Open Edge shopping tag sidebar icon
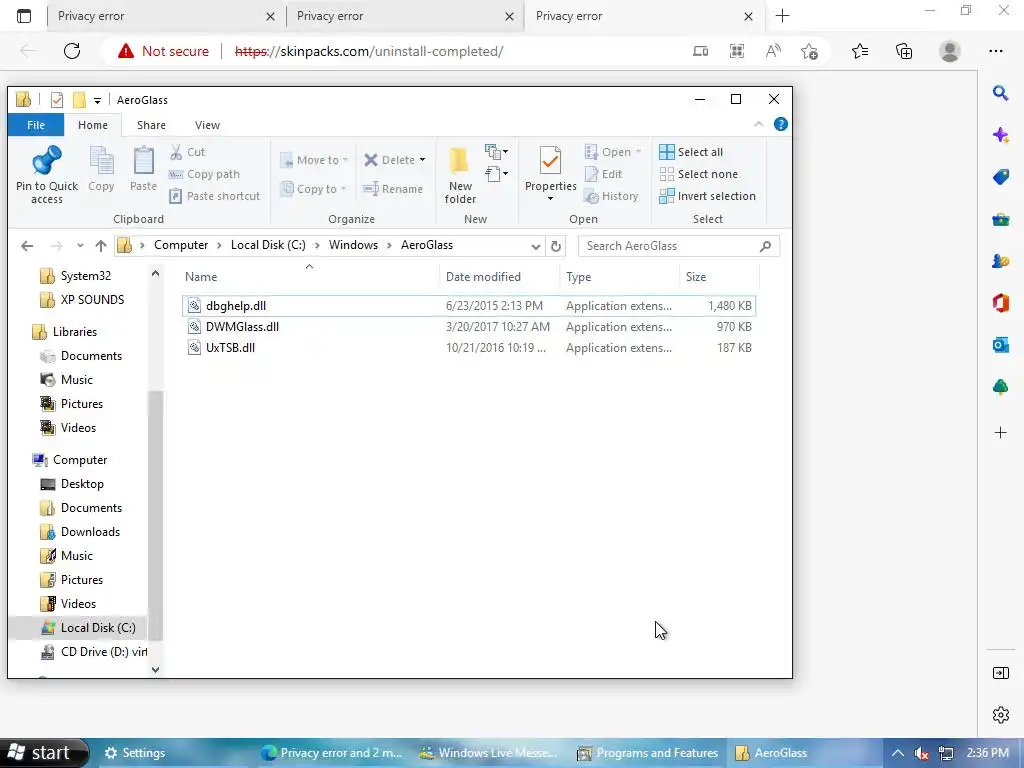 (1000, 177)
